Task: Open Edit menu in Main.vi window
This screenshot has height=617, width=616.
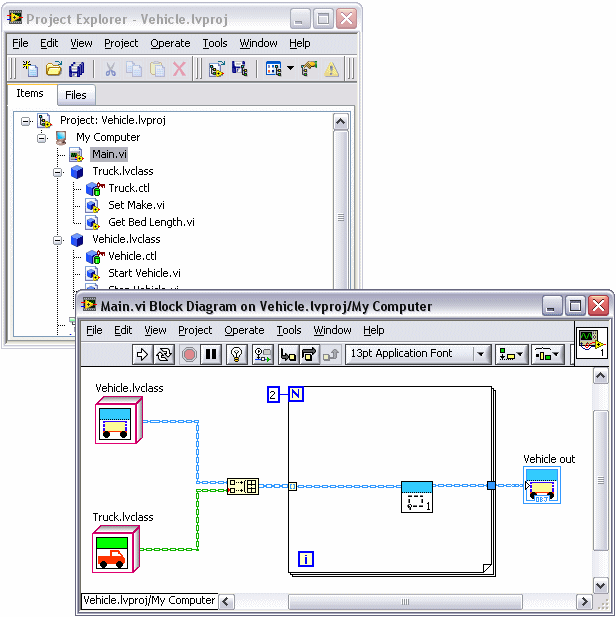Action: [123, 330]
